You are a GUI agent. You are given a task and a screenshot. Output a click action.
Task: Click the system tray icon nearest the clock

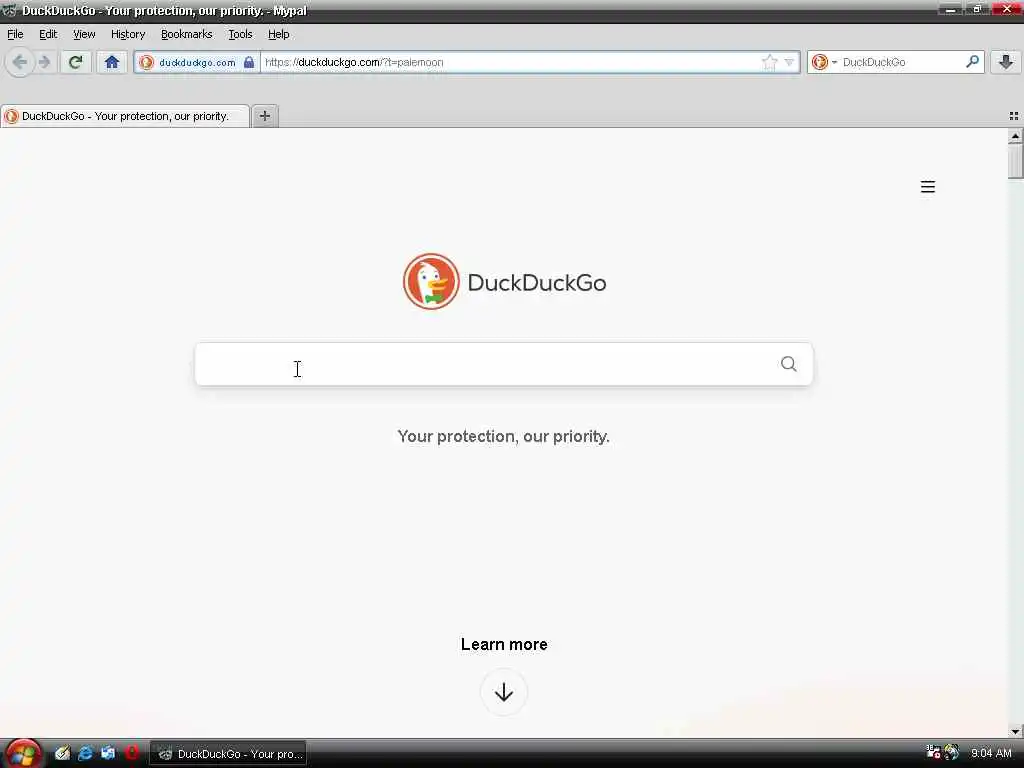[x=951, y=753]
